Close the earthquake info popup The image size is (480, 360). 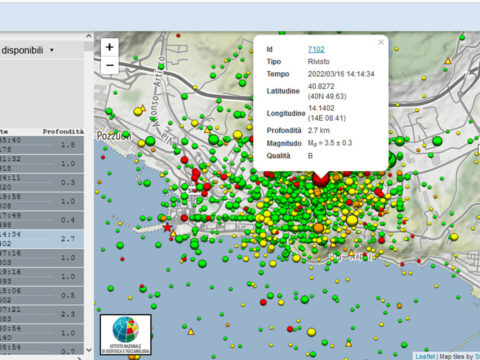(x=381, y=42)
